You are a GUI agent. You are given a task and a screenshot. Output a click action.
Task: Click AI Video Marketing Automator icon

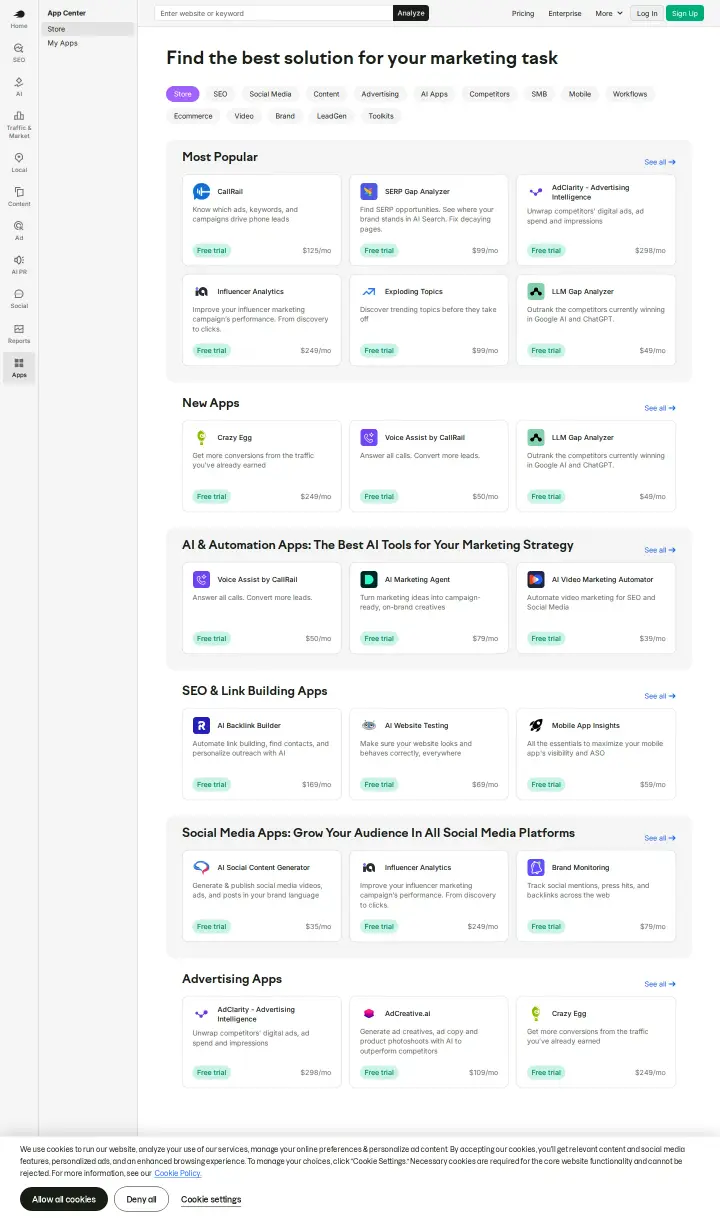click(535, 579)
